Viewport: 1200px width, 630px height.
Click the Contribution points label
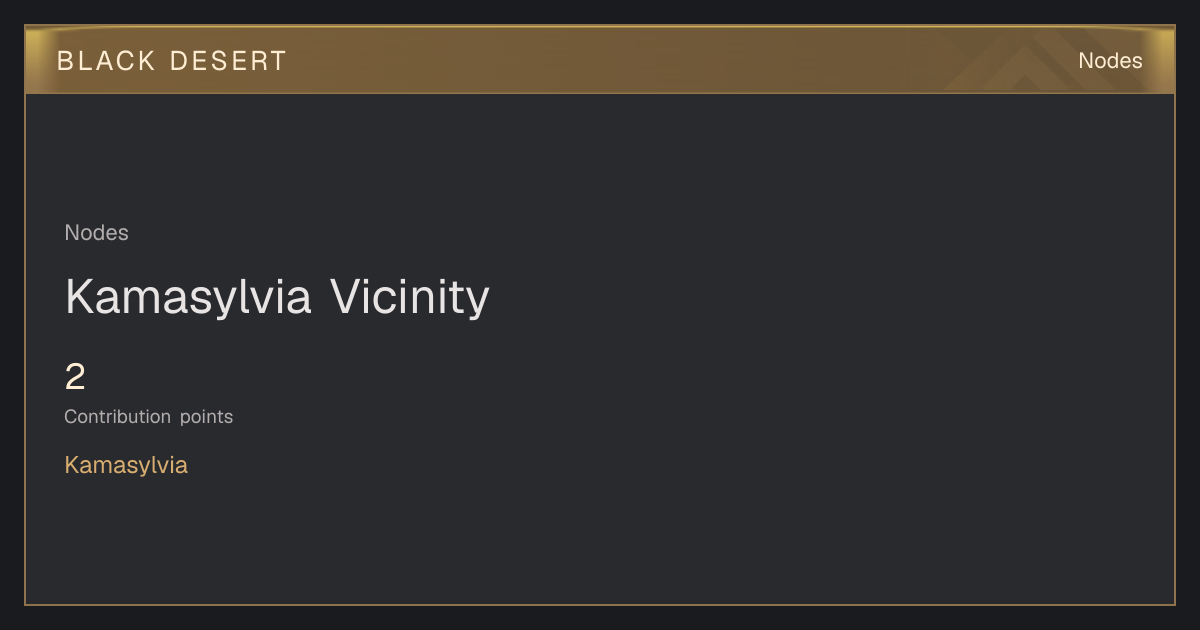point(149,417)
